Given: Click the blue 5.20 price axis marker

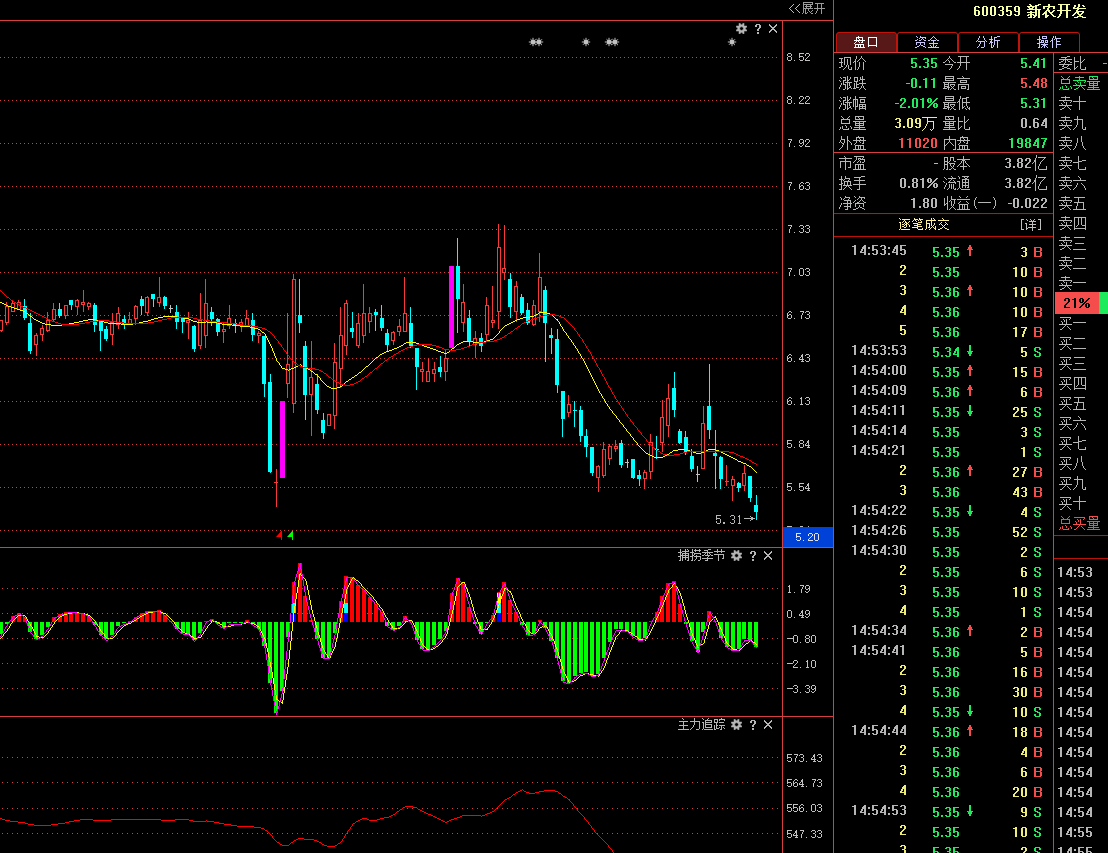Looking at the screenshot, I should pyautogui.click(x=806, y=537).
